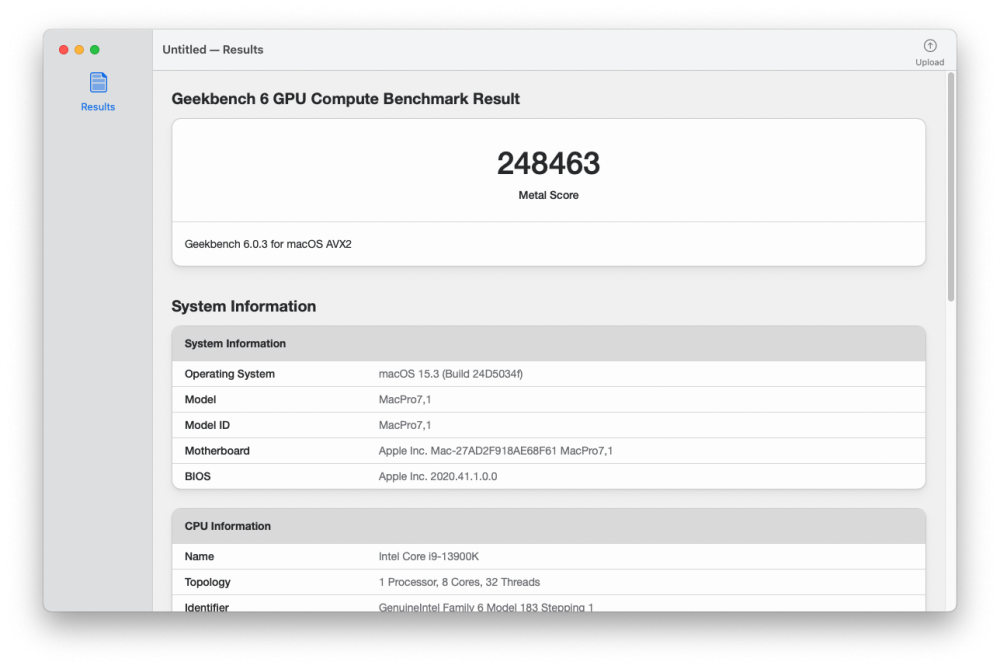The image size is (1000, 669).
Task: Click the Metal Score label
Action: click(x=548, y=195)
